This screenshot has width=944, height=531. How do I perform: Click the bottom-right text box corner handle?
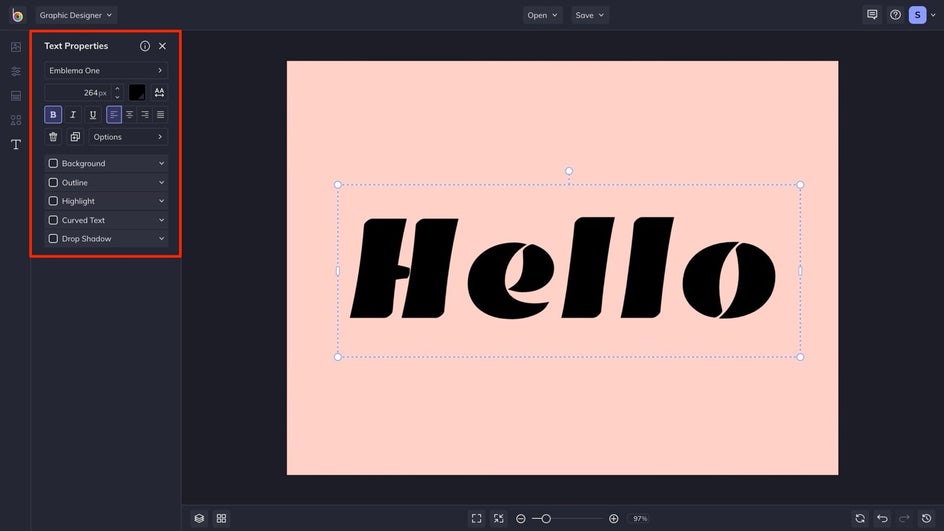(800, 357)
